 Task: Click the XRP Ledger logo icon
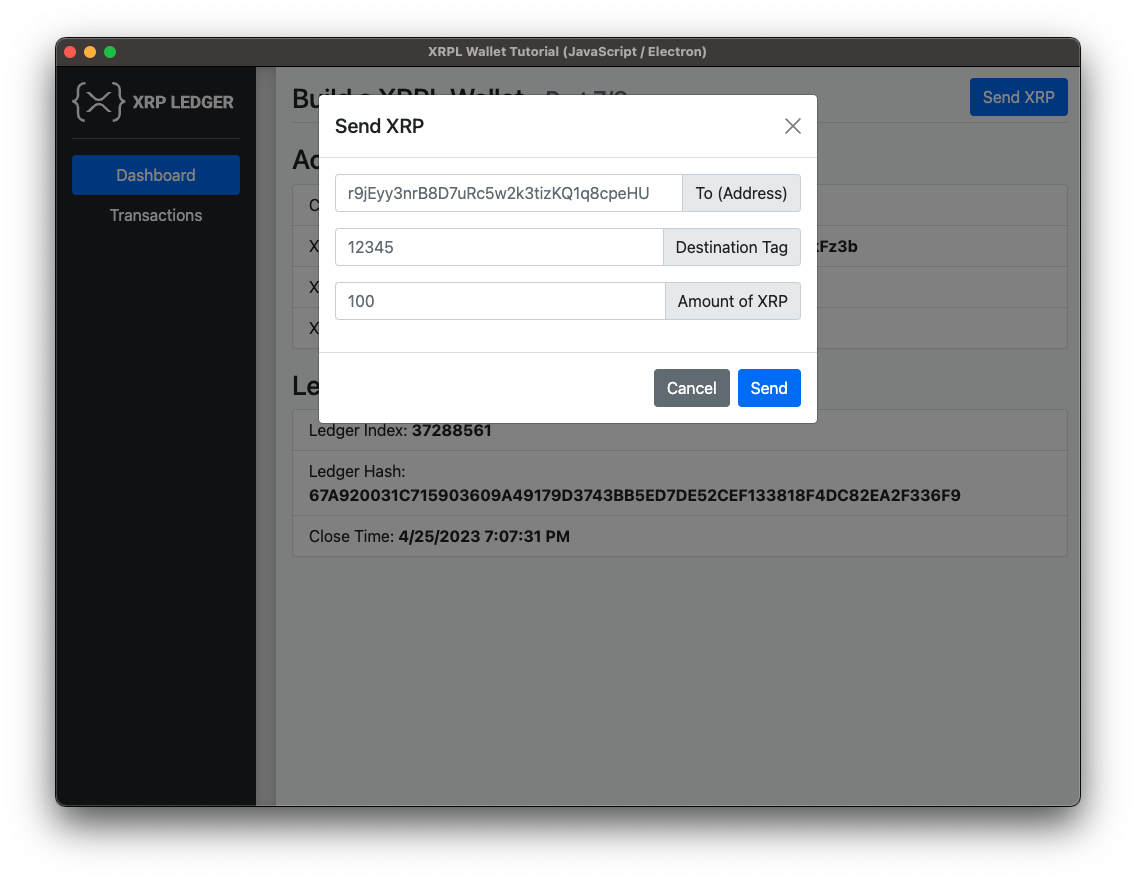tap(96, 101)
